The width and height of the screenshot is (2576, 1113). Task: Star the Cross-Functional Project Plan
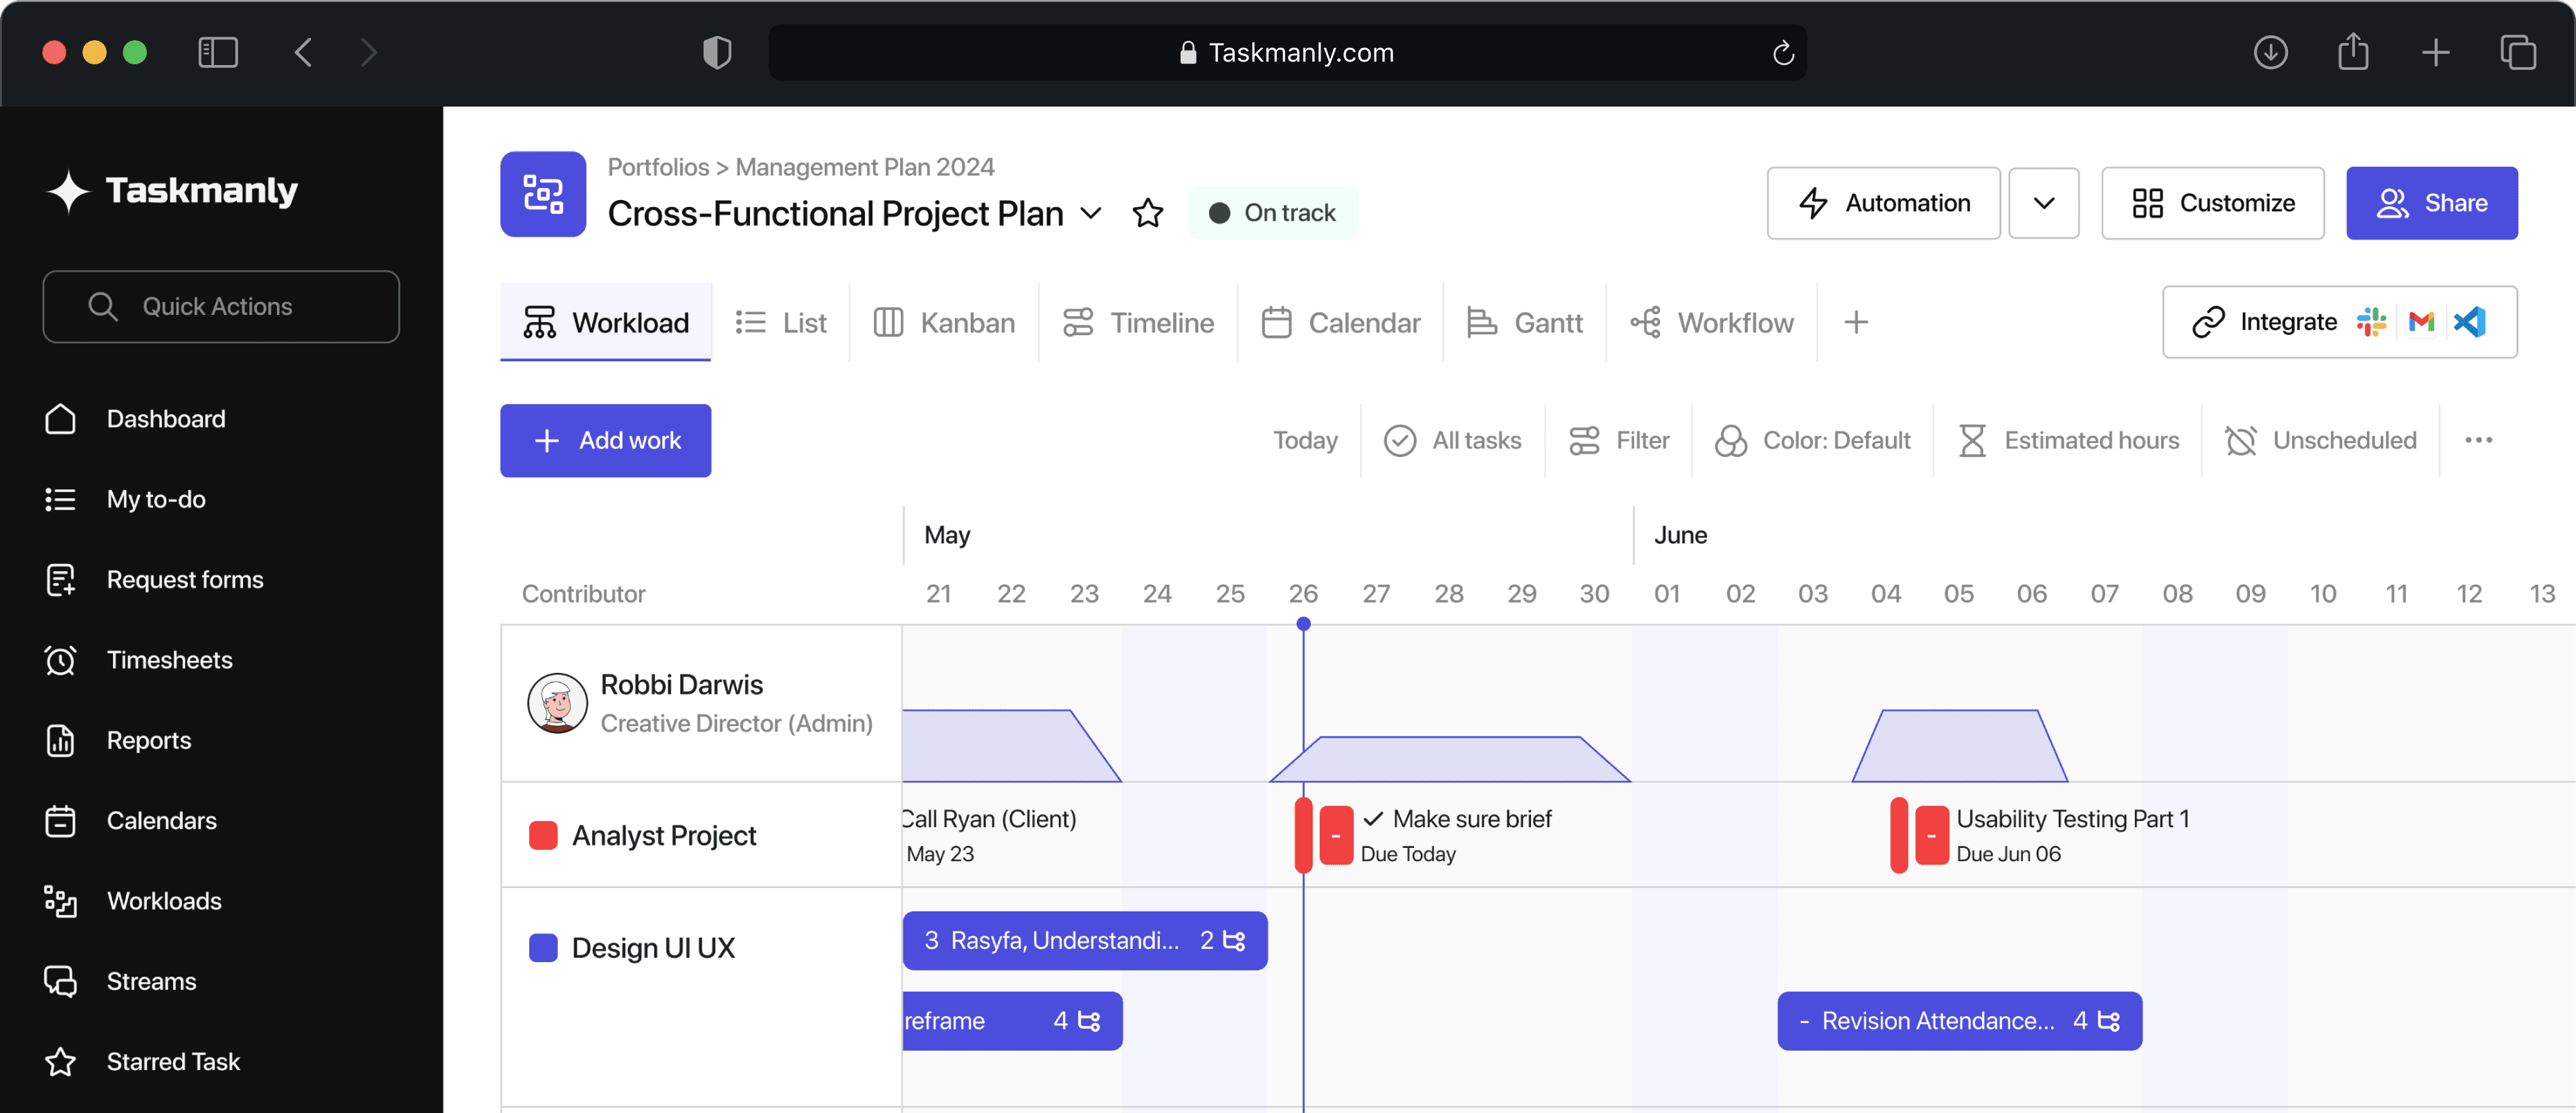1147,213
